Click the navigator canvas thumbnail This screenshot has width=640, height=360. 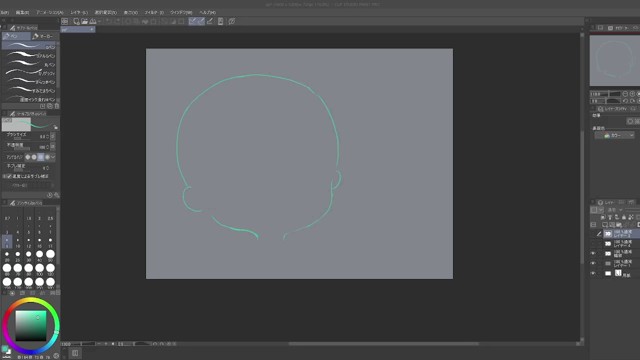[x=615, y=60]
